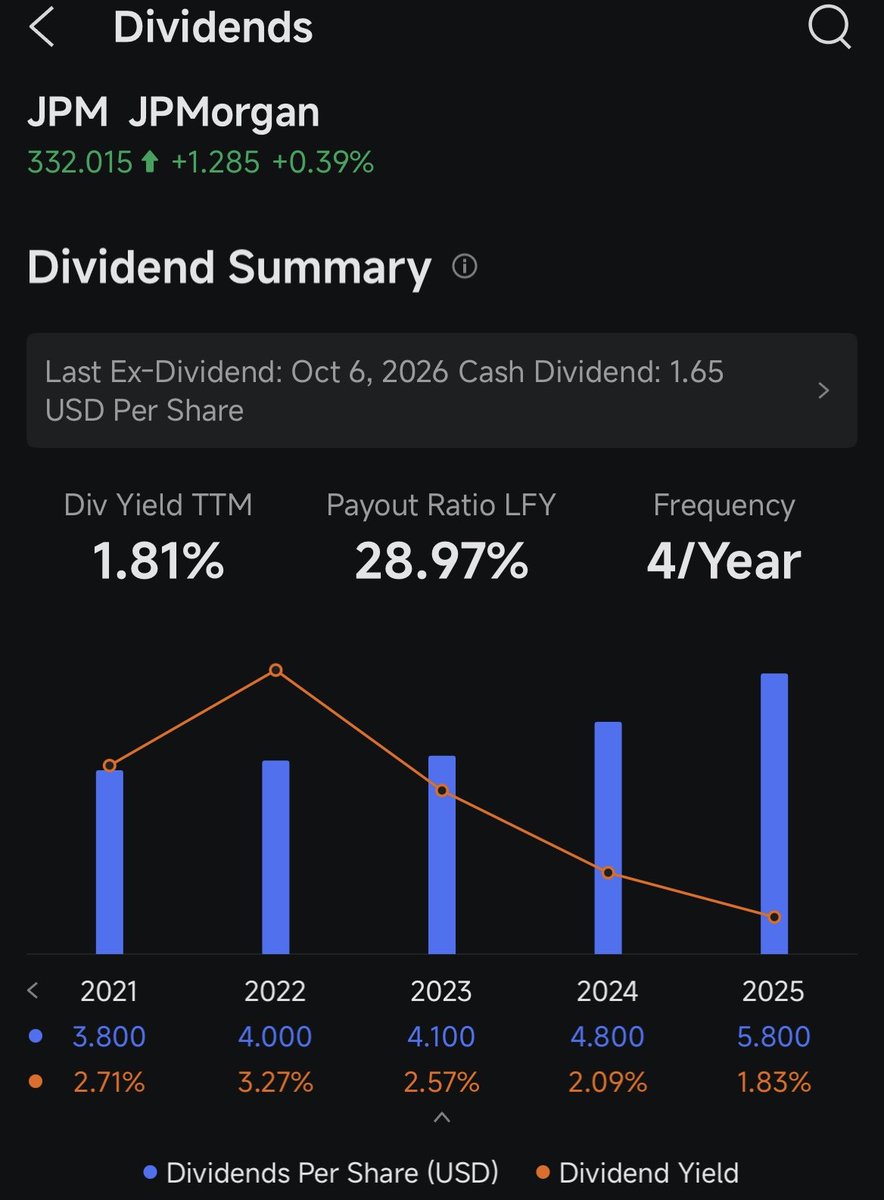Image resolution: width=884 pixels, height=1200 pixels.
Task: Open search with the magnifier icon
Action: (x=829, y=27)
